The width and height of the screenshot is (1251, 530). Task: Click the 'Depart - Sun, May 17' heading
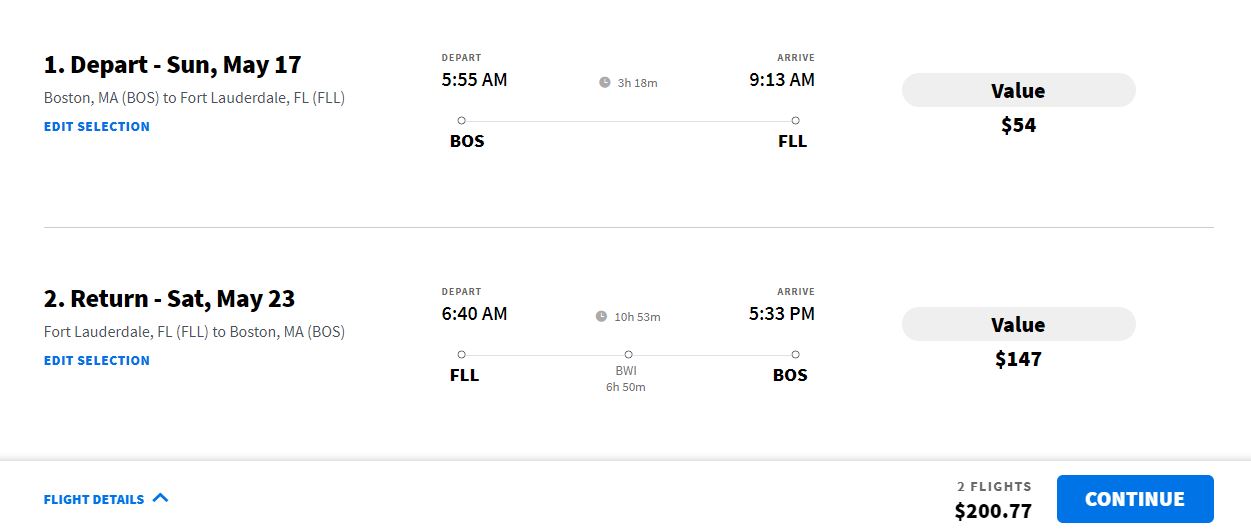coord(172,65)
